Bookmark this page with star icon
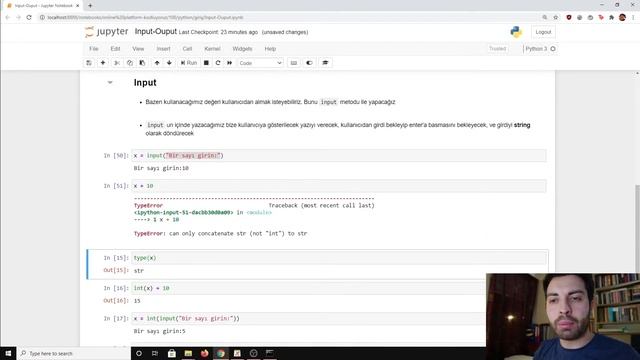This screenshot has height=360, width=640. click(556, 18)
